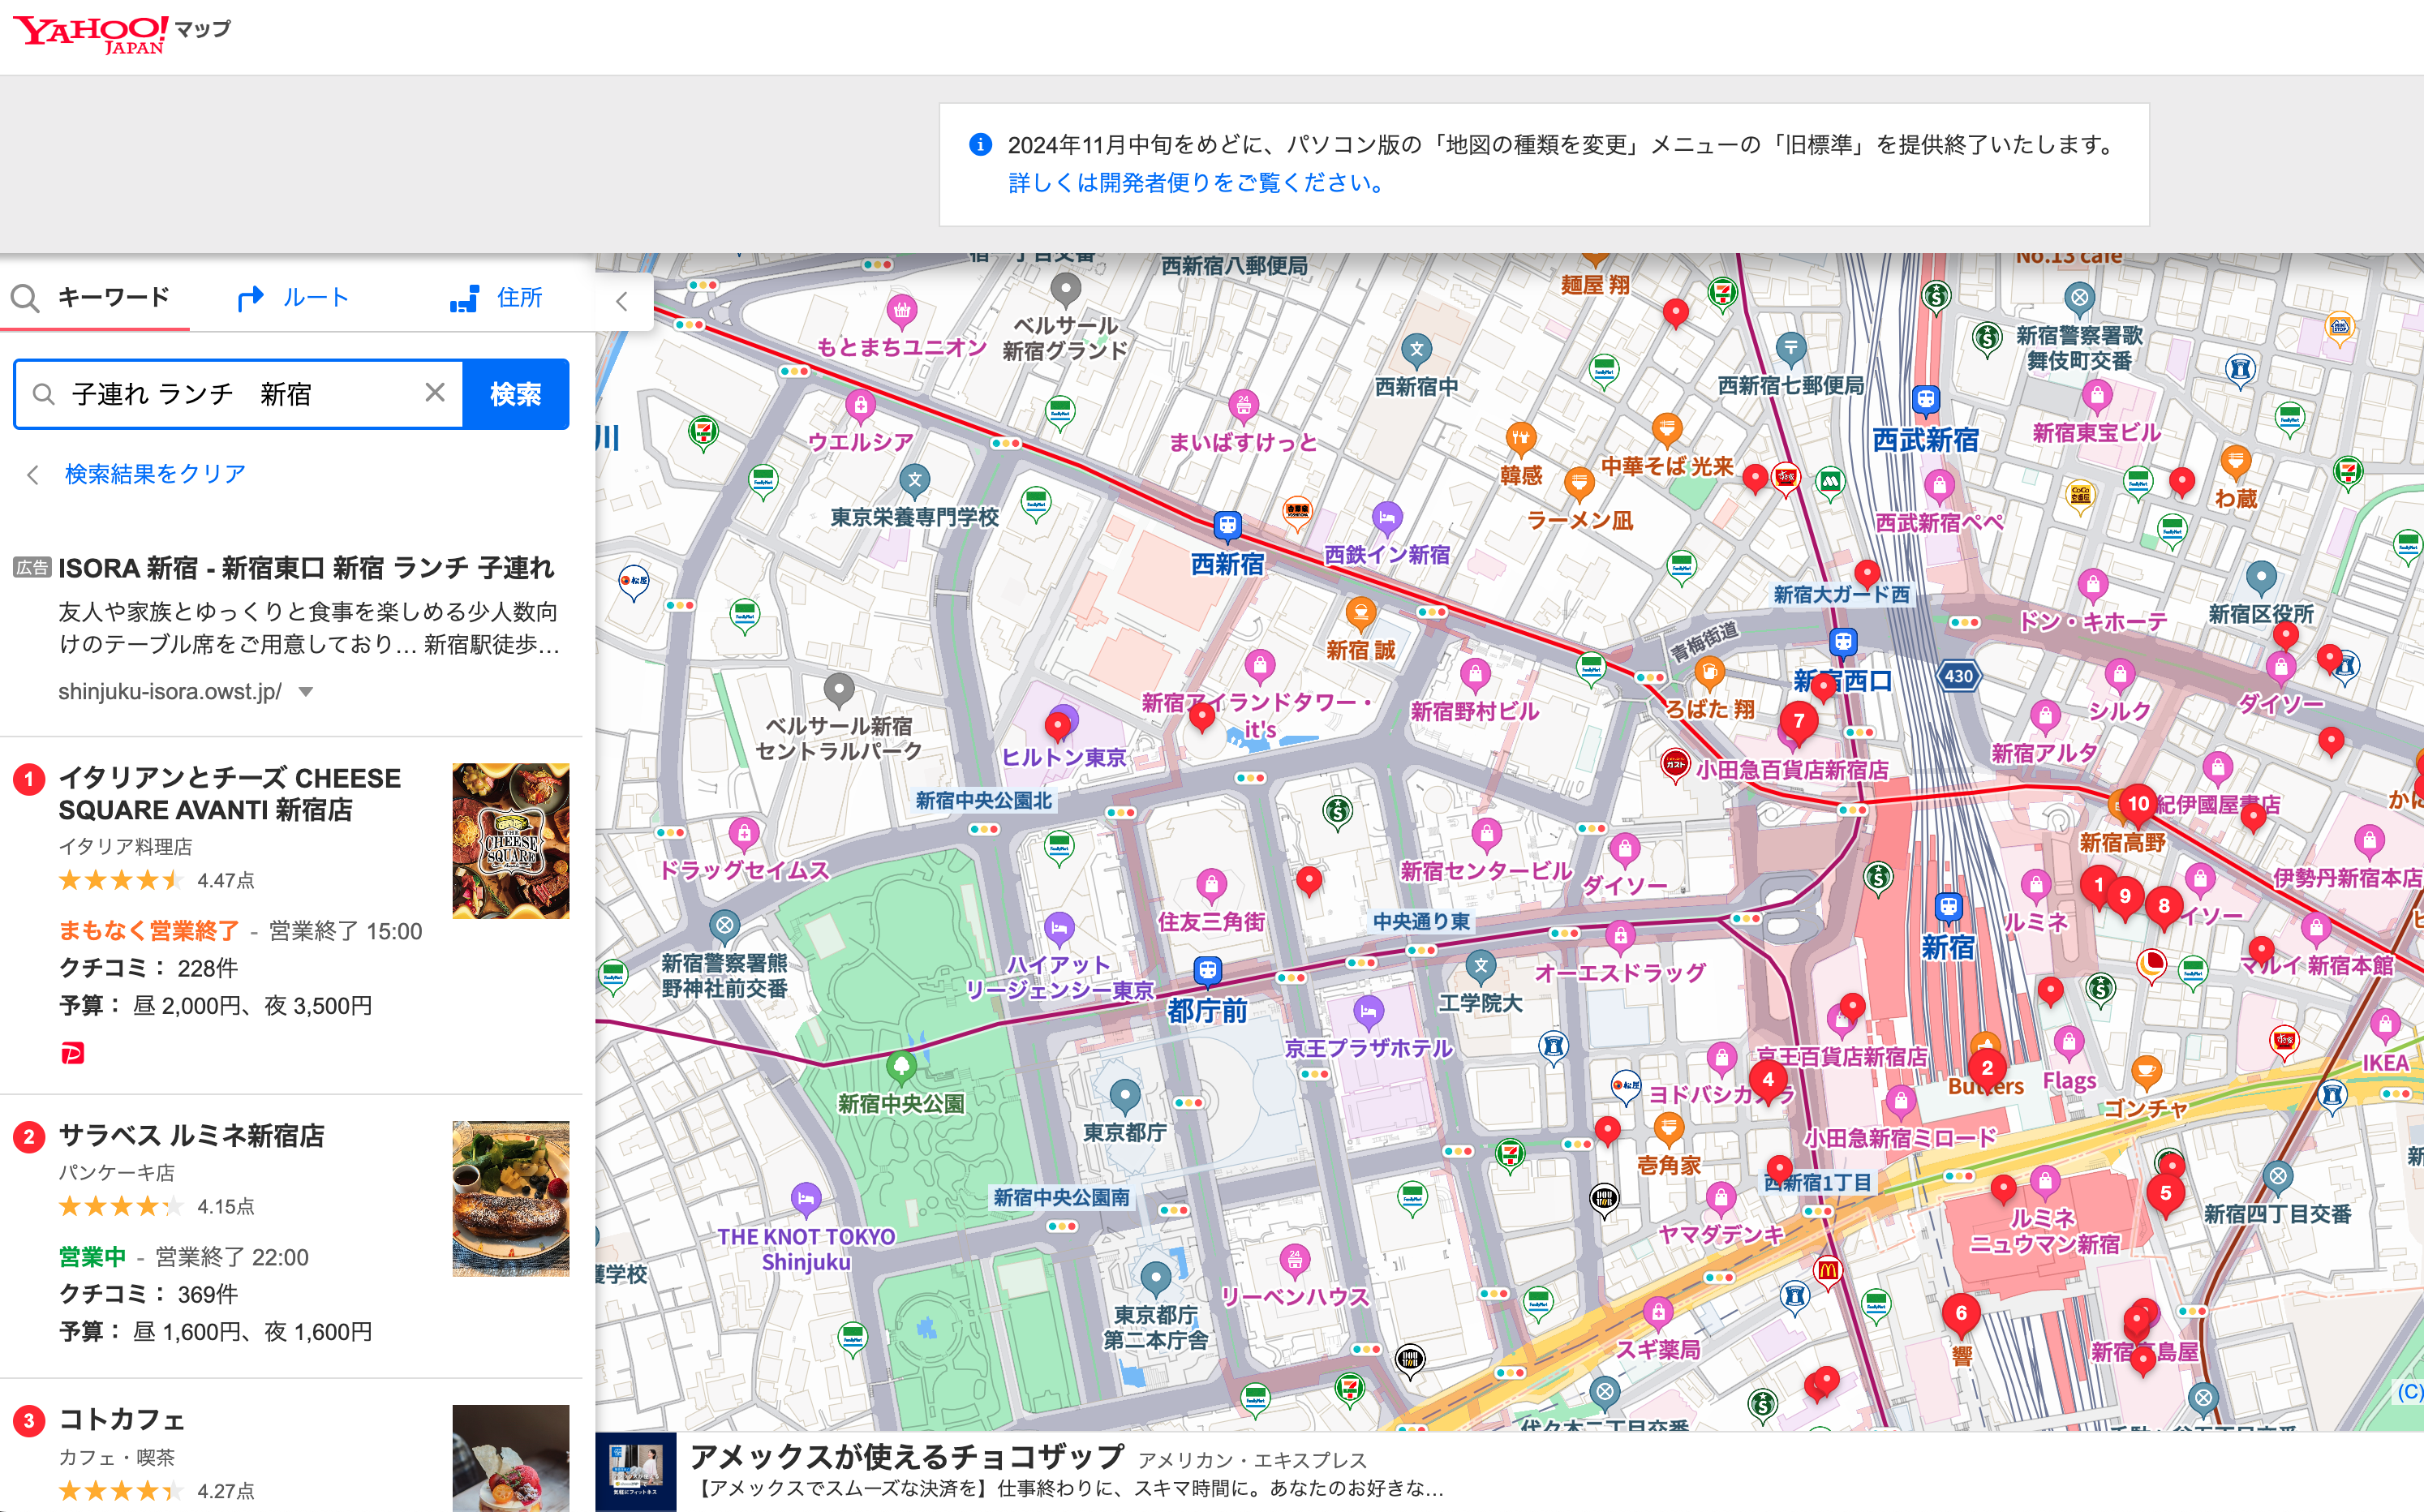Click the 西新宿 station icon
Screen dimensions: 2424x1512
pos(1228,525)
